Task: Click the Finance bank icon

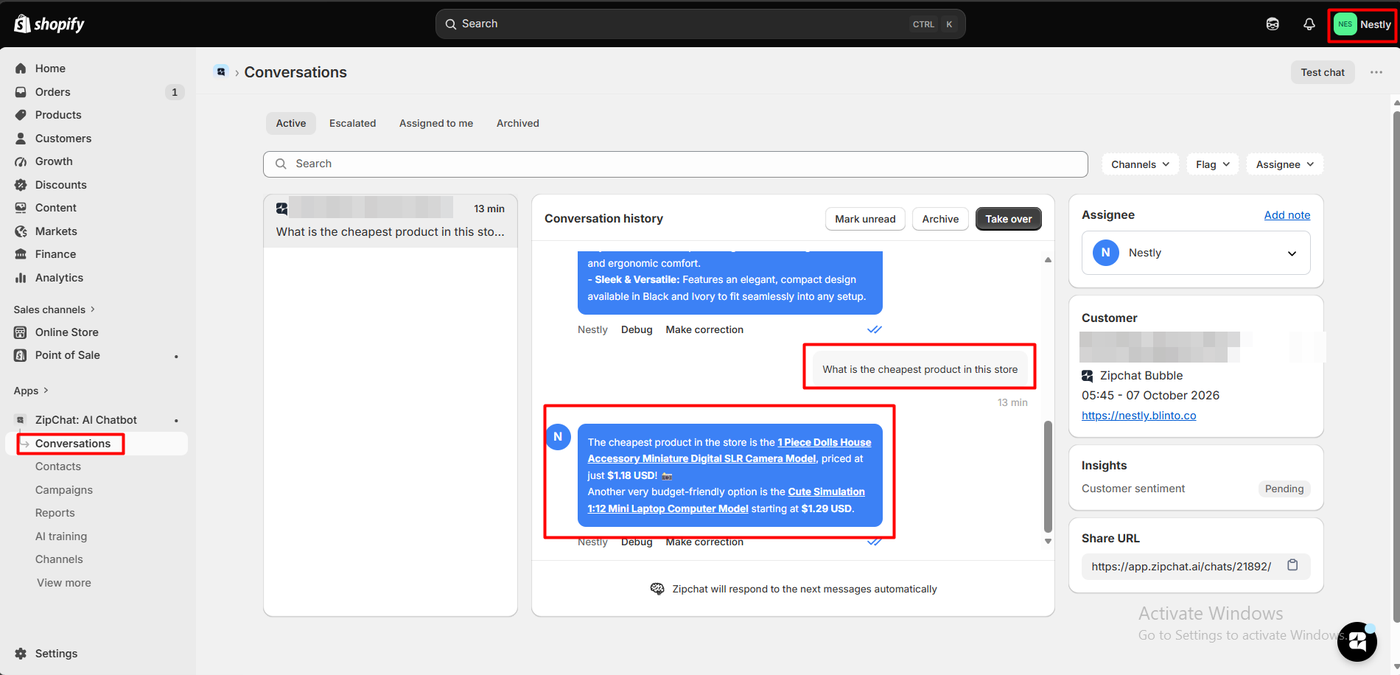Action: (20, 254)
